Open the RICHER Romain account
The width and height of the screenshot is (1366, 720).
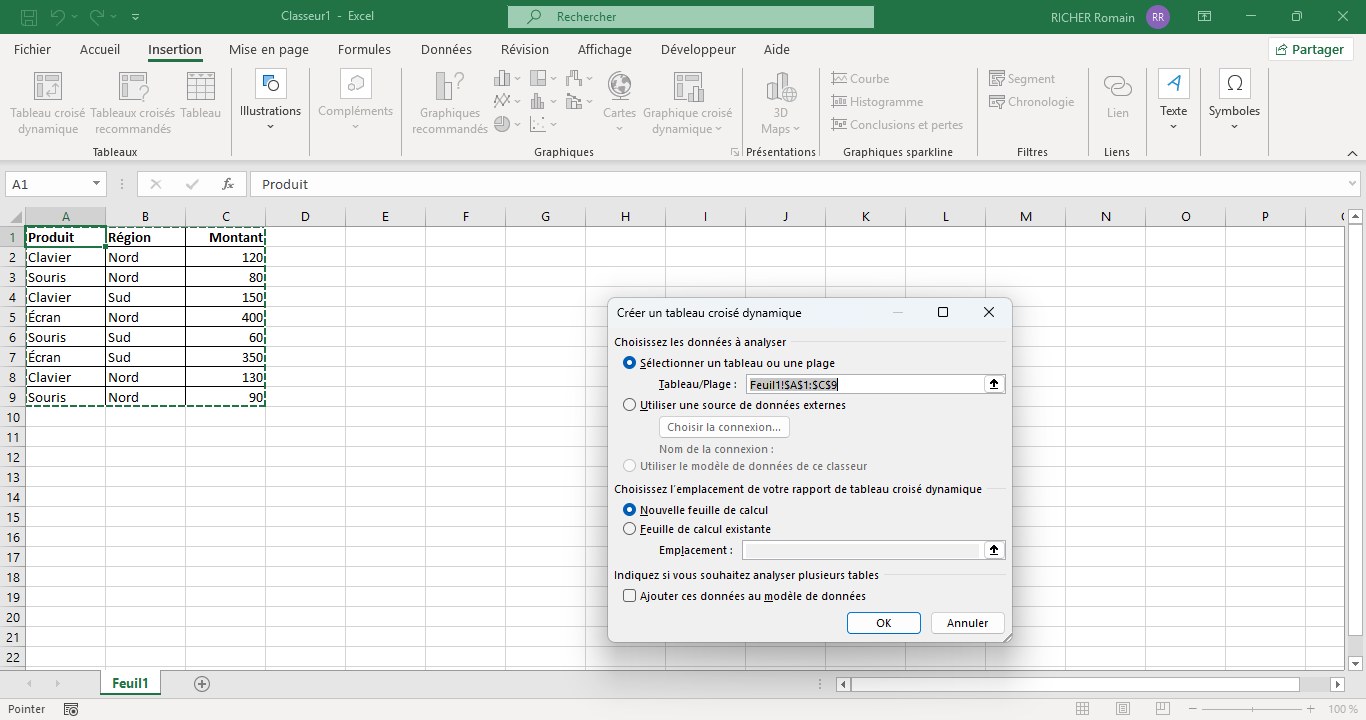1110,17
